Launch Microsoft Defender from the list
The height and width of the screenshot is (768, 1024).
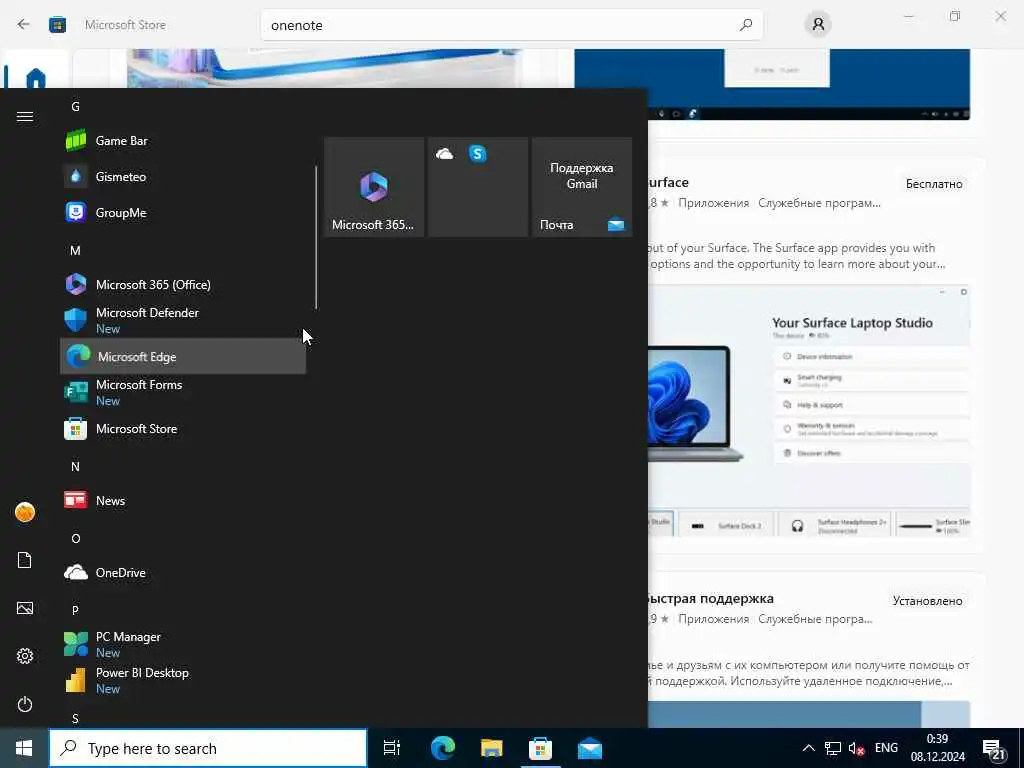[x=183, y=320]
